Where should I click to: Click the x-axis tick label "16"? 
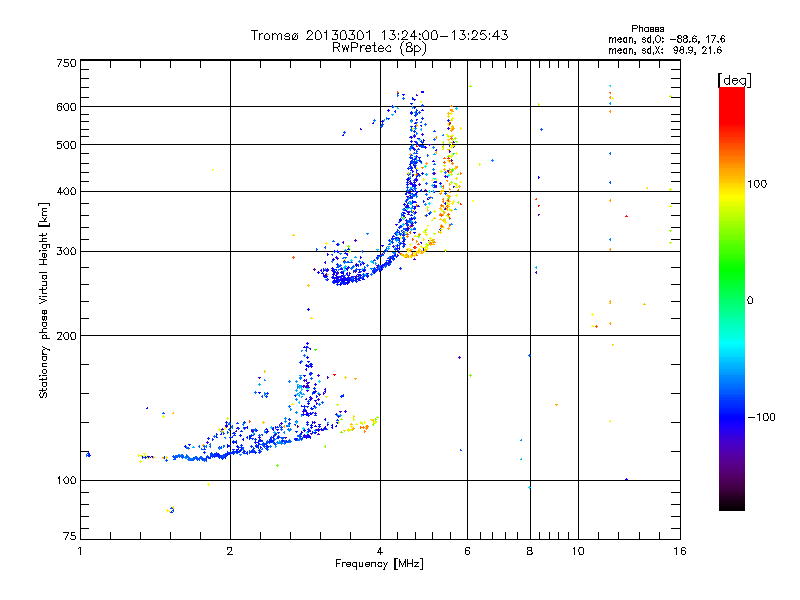click(x=680, y=551)
